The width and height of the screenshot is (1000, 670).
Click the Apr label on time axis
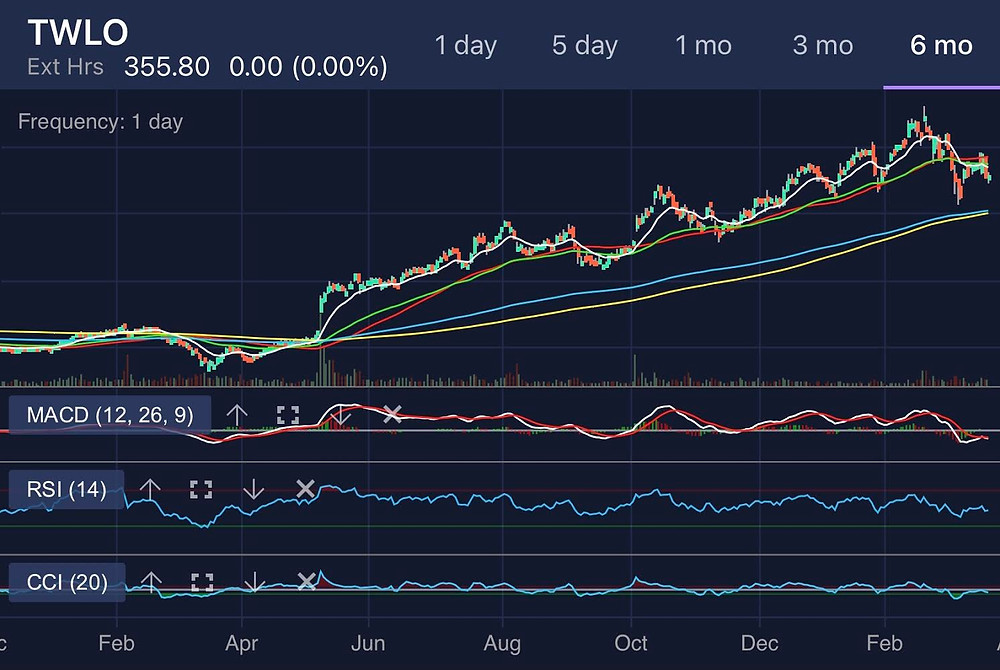241,643
